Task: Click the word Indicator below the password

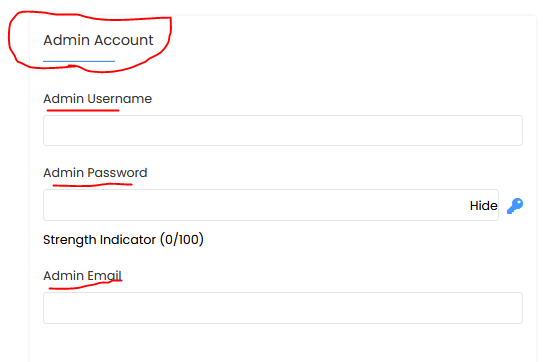Action: [x=127, y=239]
